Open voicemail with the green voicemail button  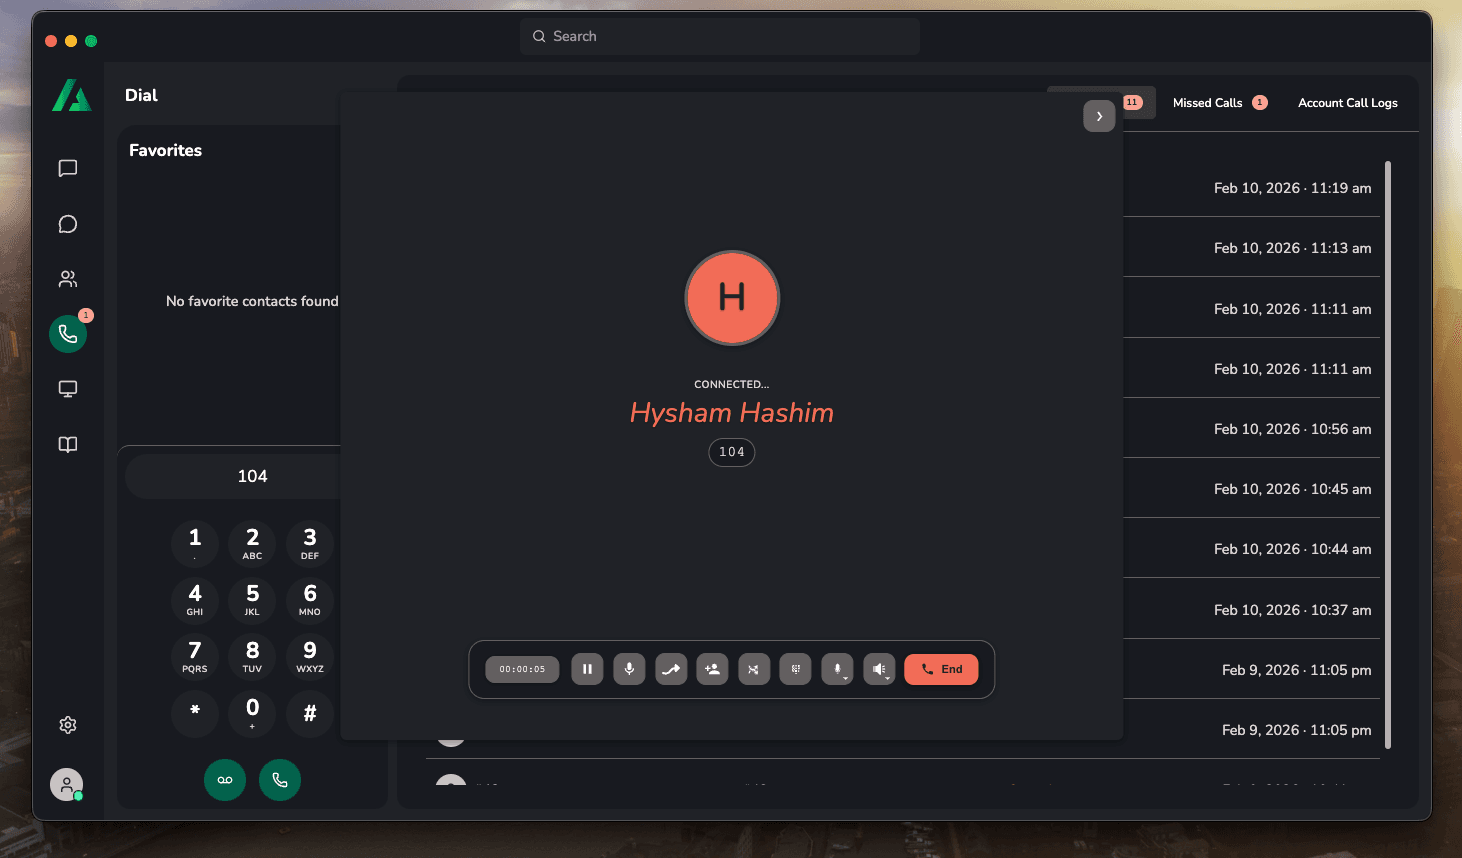224,780
